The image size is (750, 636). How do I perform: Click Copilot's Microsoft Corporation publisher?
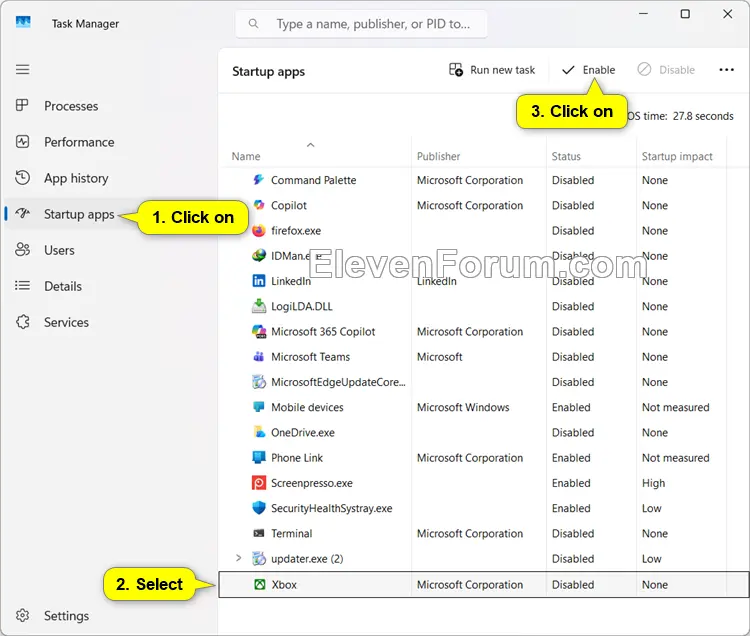[470, 205]
